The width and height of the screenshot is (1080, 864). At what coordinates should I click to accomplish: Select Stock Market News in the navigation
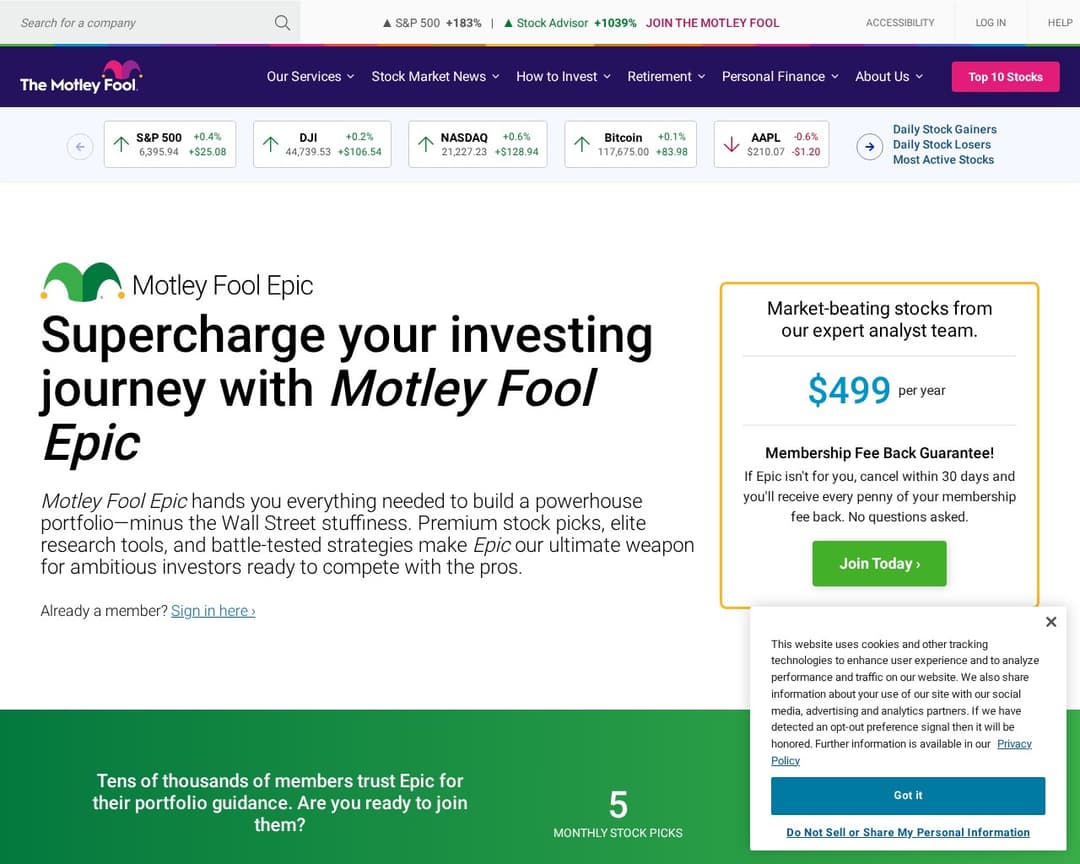tap(429, 76)
